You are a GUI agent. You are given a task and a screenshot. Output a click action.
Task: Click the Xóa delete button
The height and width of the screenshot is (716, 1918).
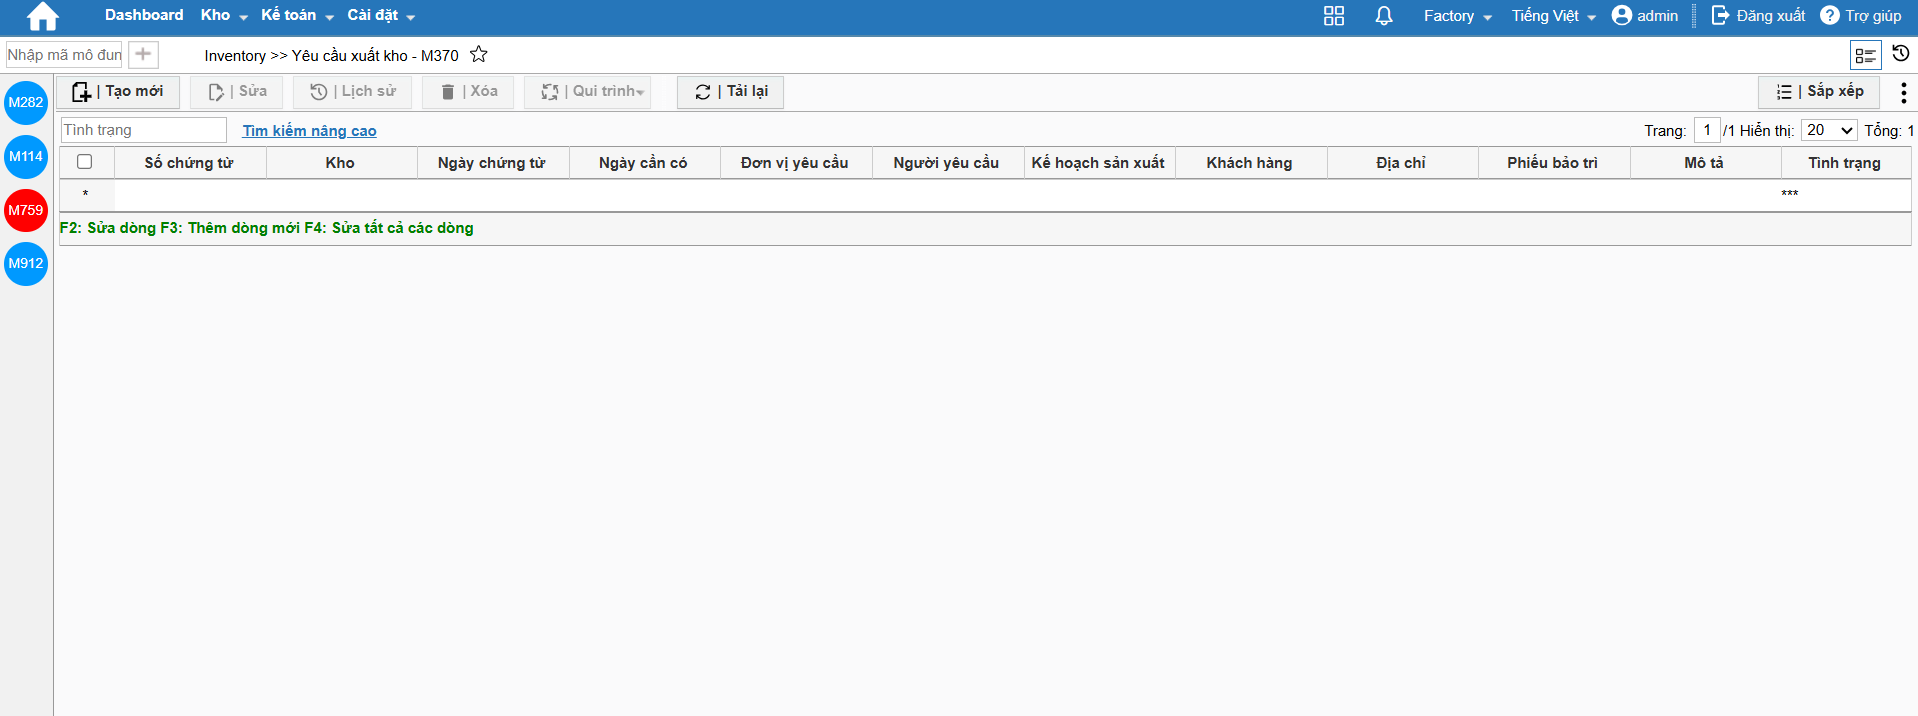[x=468, y=92]
